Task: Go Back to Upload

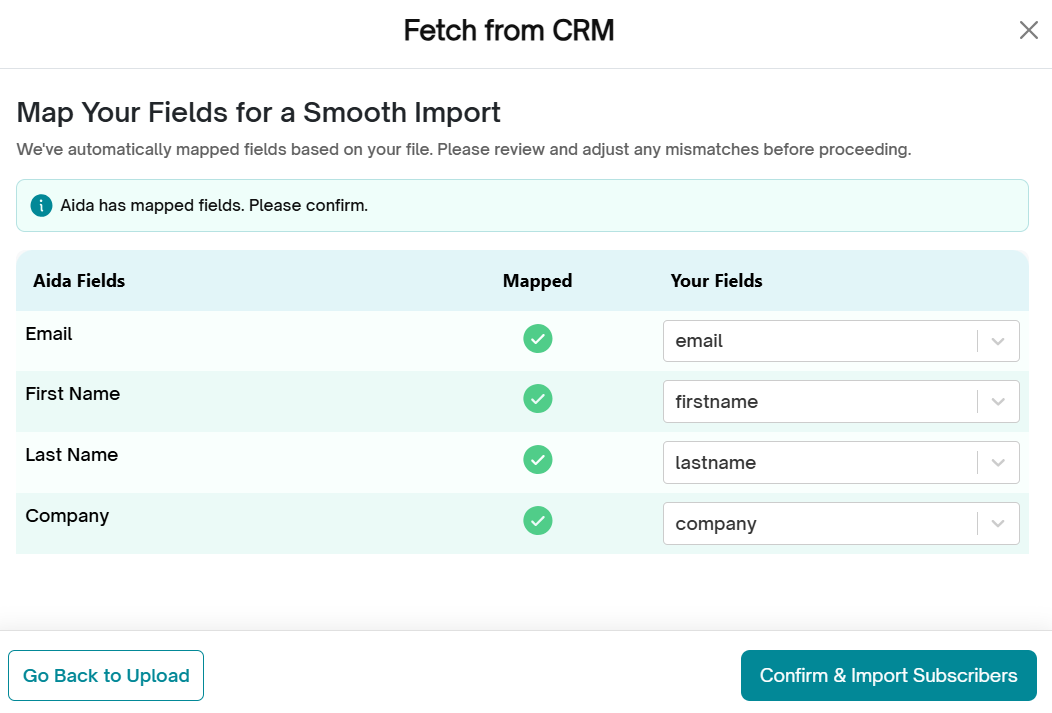Action: coord(106,675)
